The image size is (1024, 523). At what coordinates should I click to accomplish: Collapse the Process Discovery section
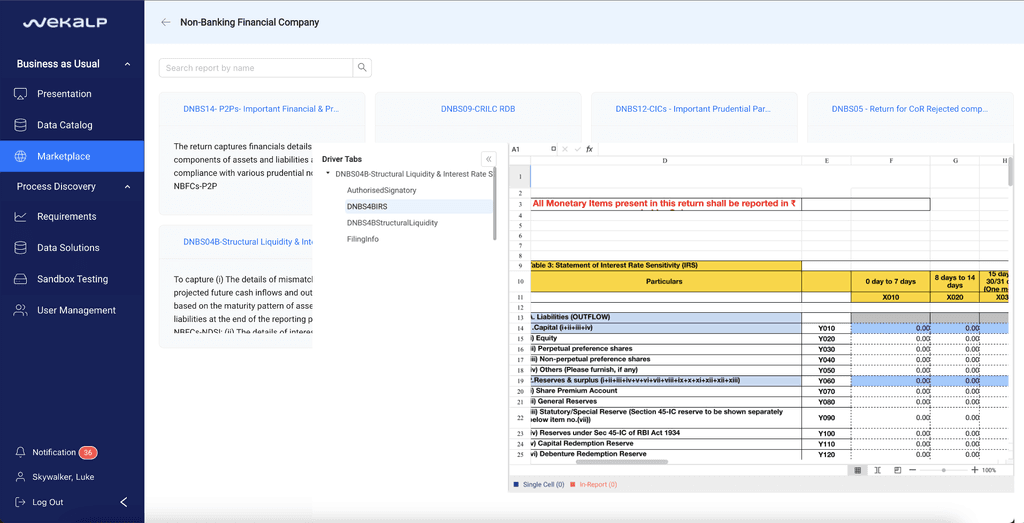pos(127,187)
